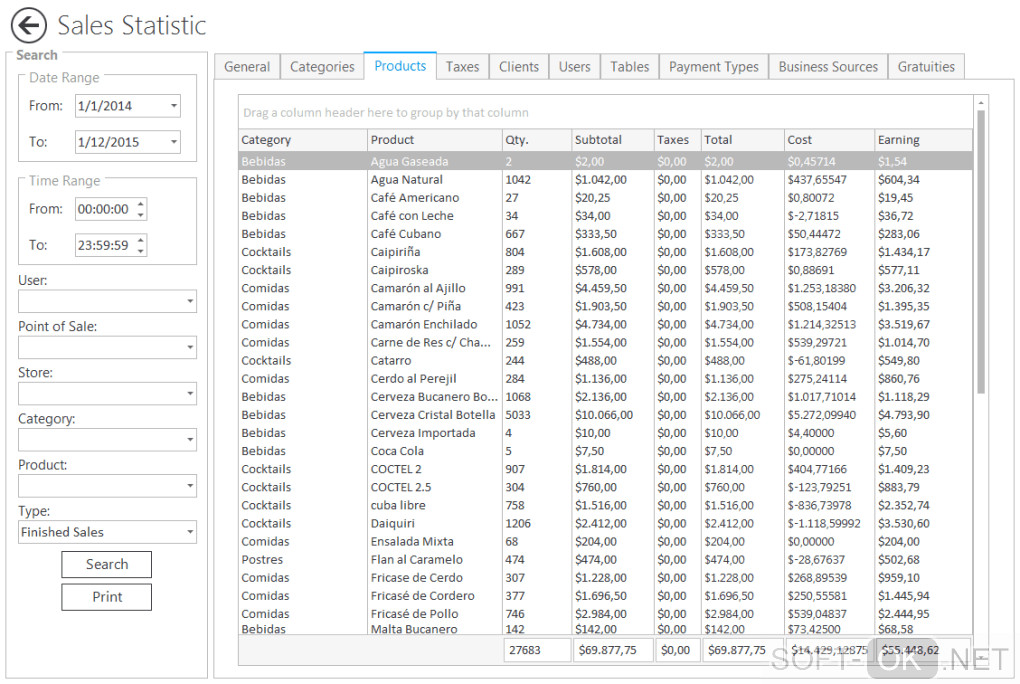Open the To date picker dropdown
The width and height of the screenshot is (1020, 684).
pyautogui.click(x=174, y=142)
